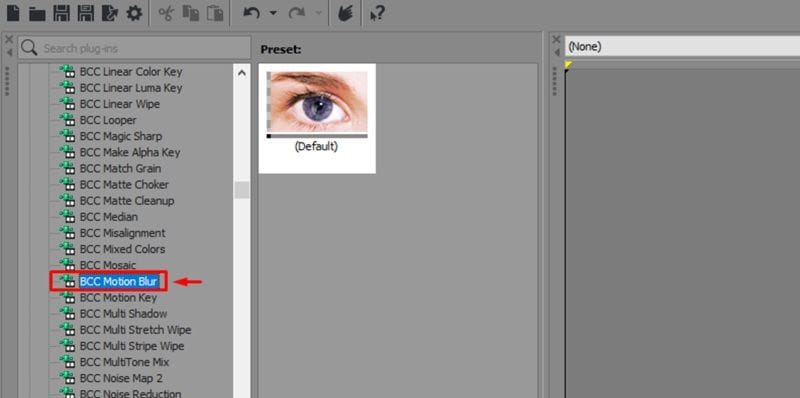Screen dimensions: 800x398
Task: Select BCC Multi Stretch Wipe
Action: (x=135, y=330)
